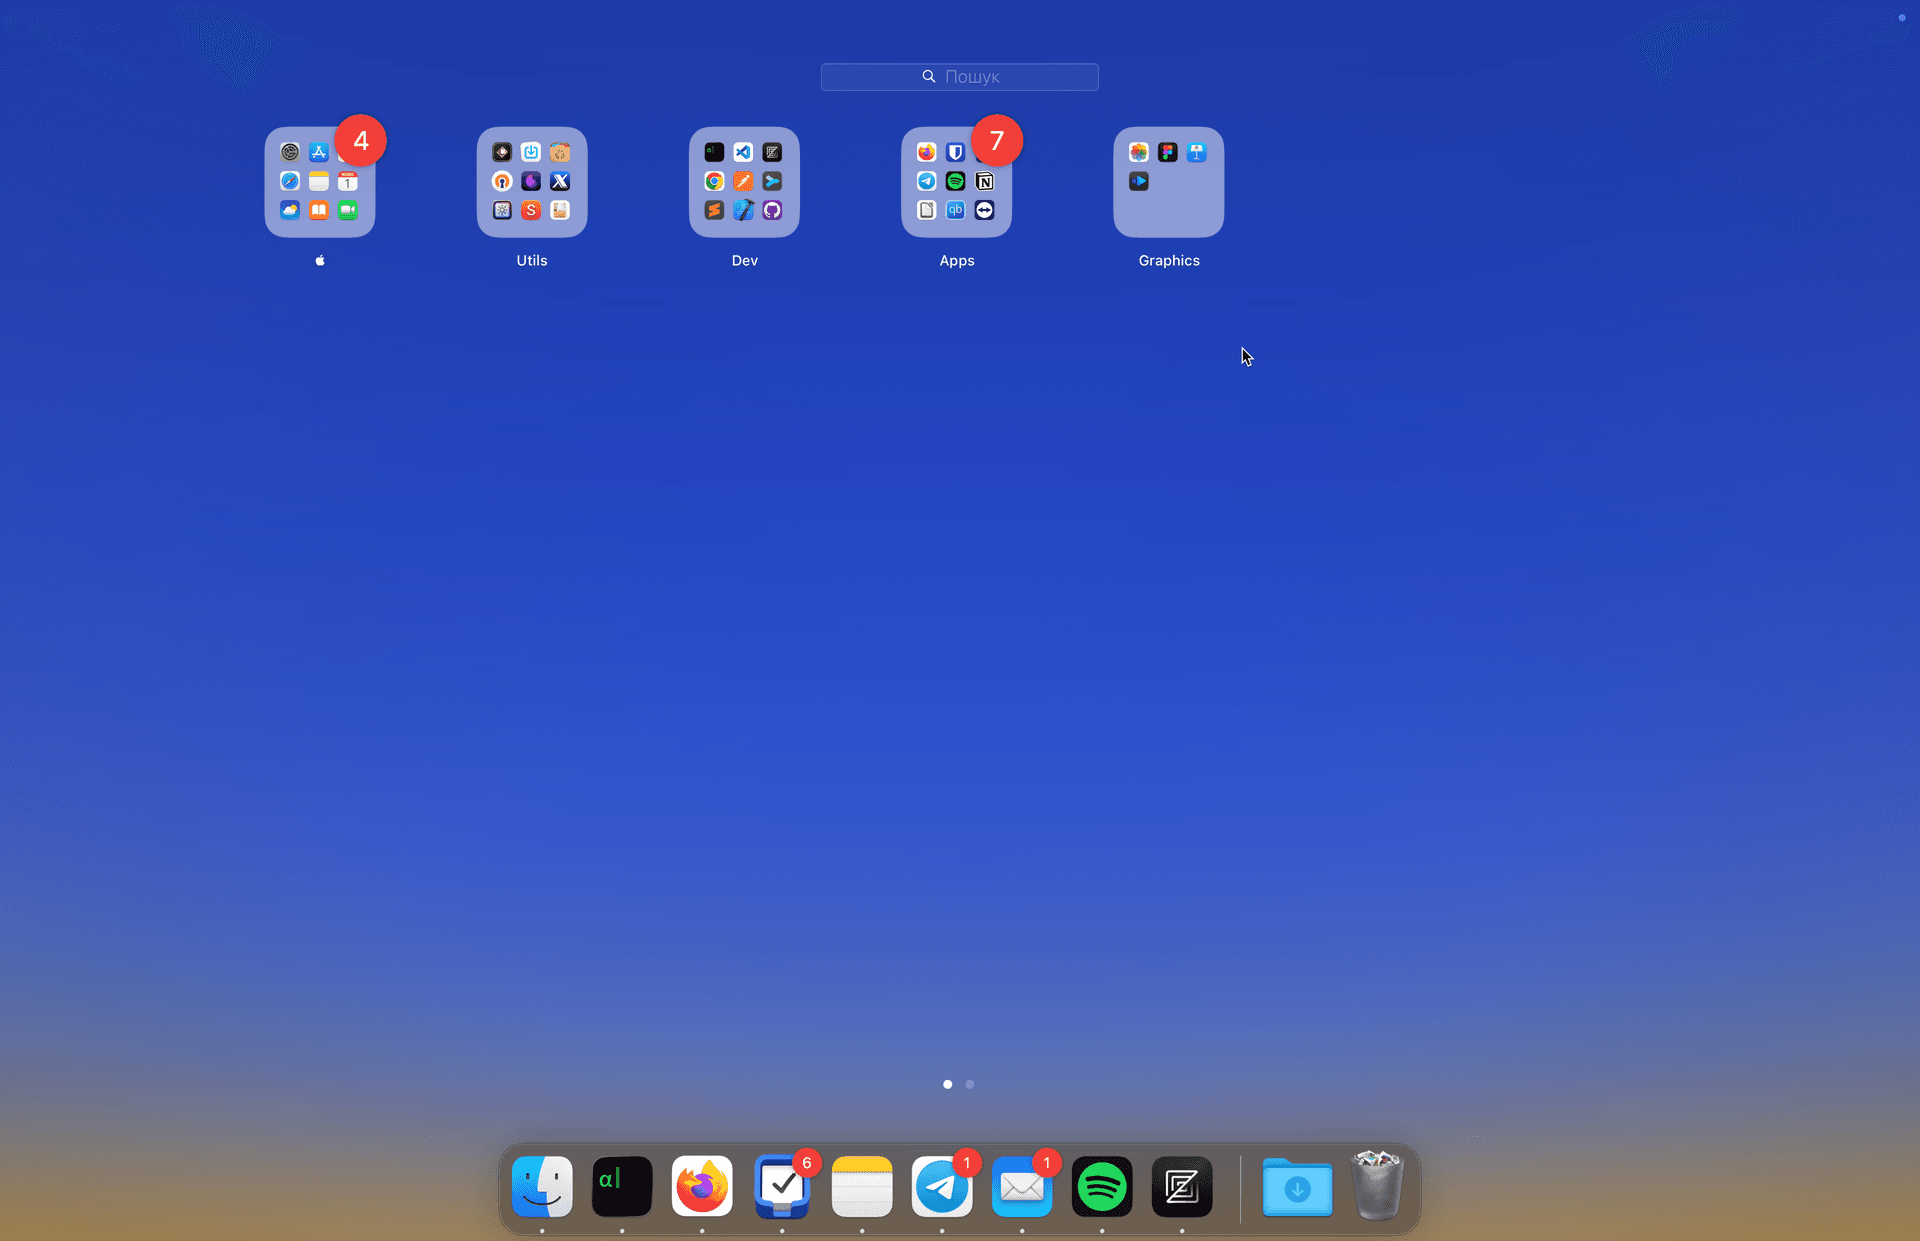Image resolution: width=1920 pixels, height=1241 pixels.
Task: Switch to the second Launchpad page dot
Action: click(970, 1084)
